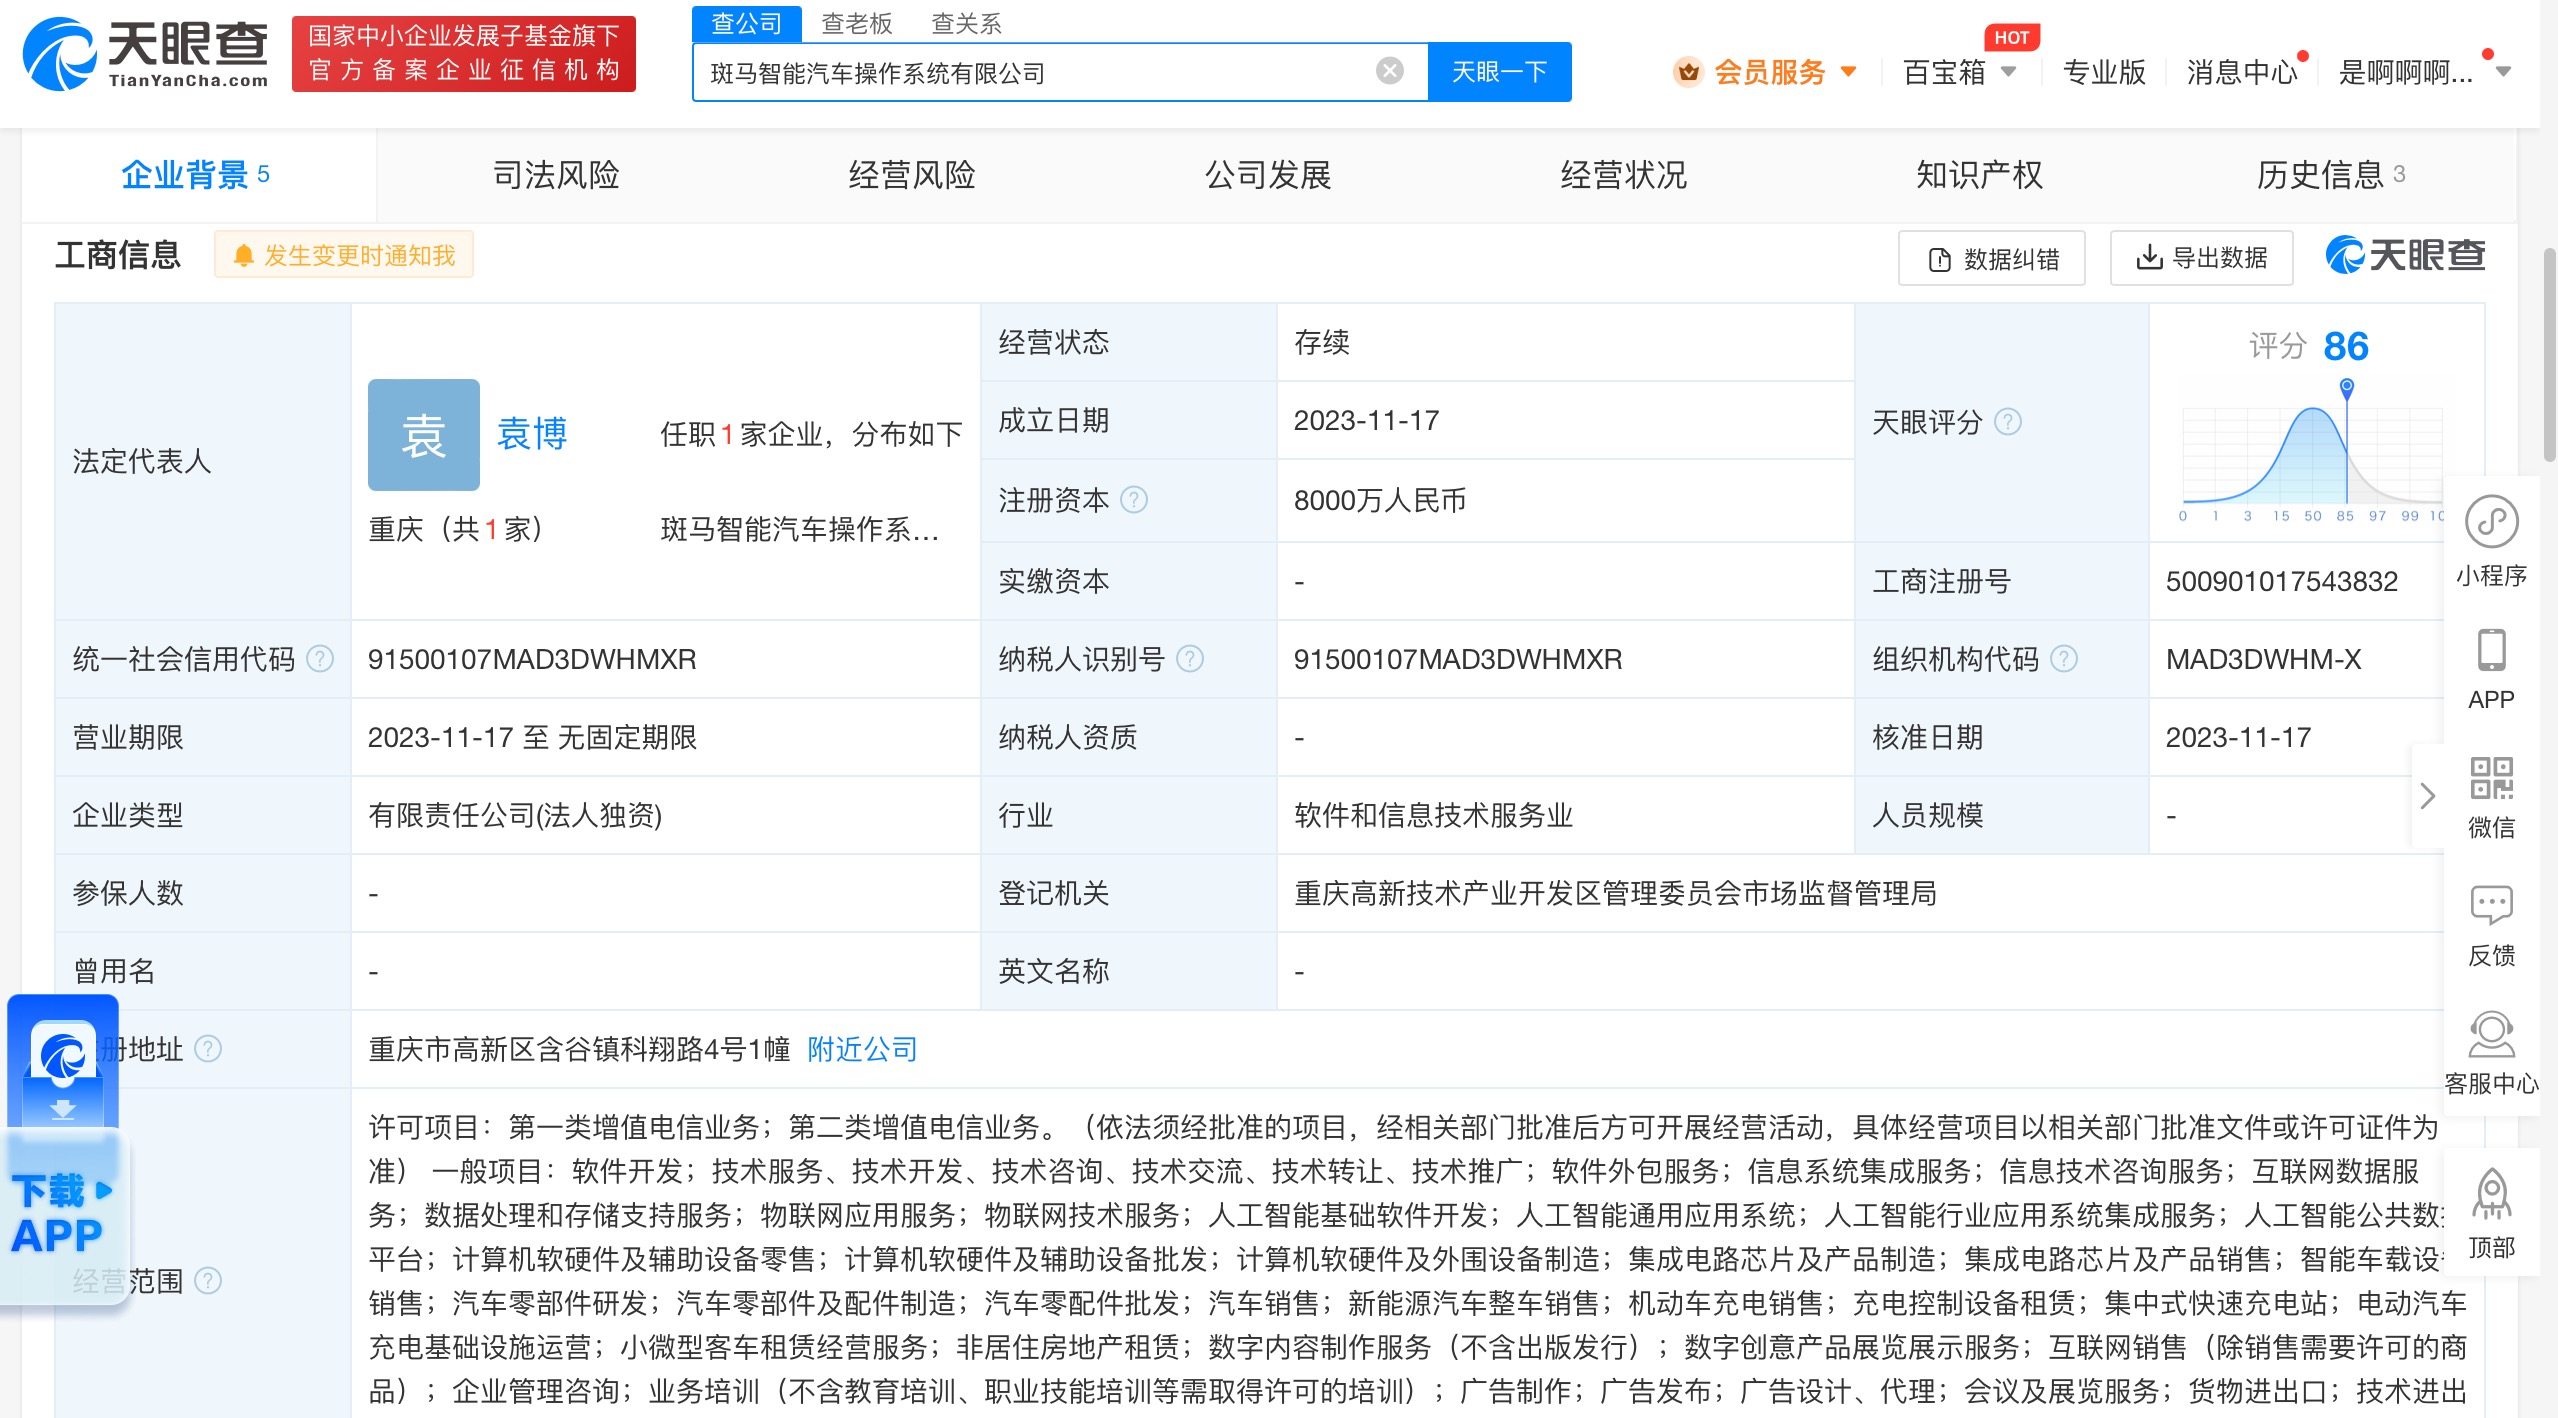The height and width of the screenshot is (1418, 2558).
Task: Click help icon beside 纳税人识别号
Action: point(1189,658)
